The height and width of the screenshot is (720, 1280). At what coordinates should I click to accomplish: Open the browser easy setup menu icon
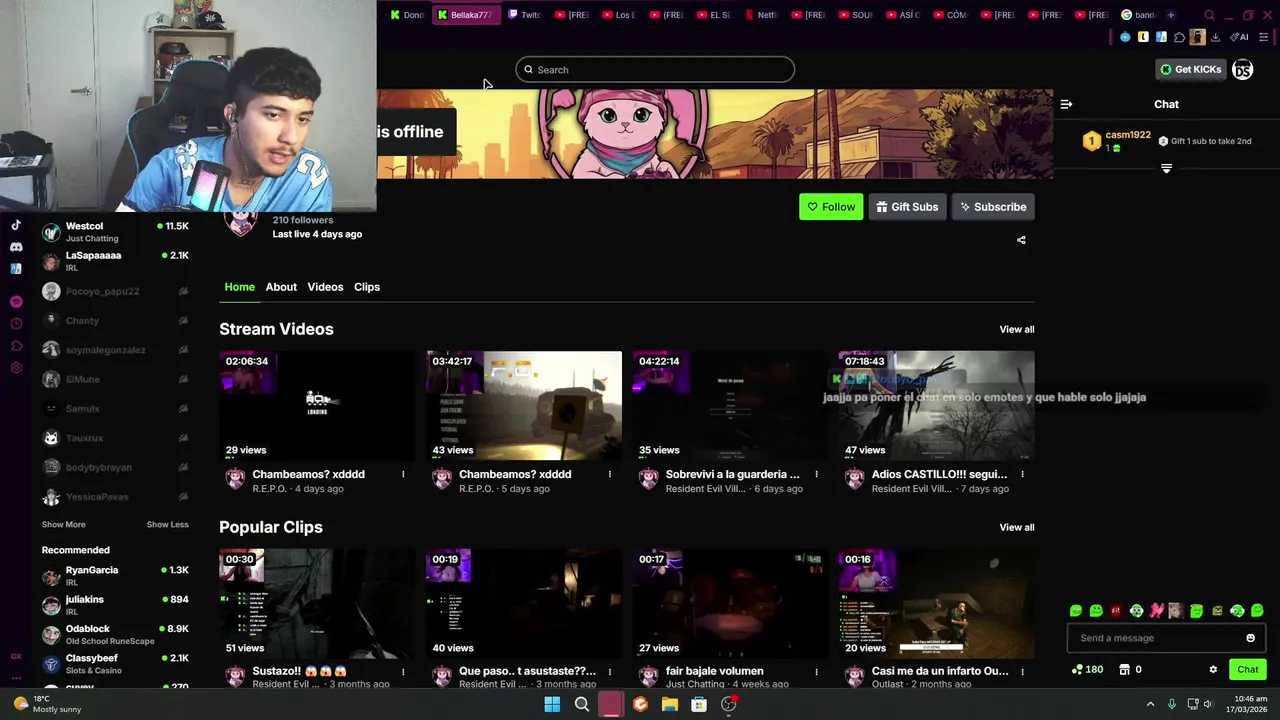(1264, 37)
